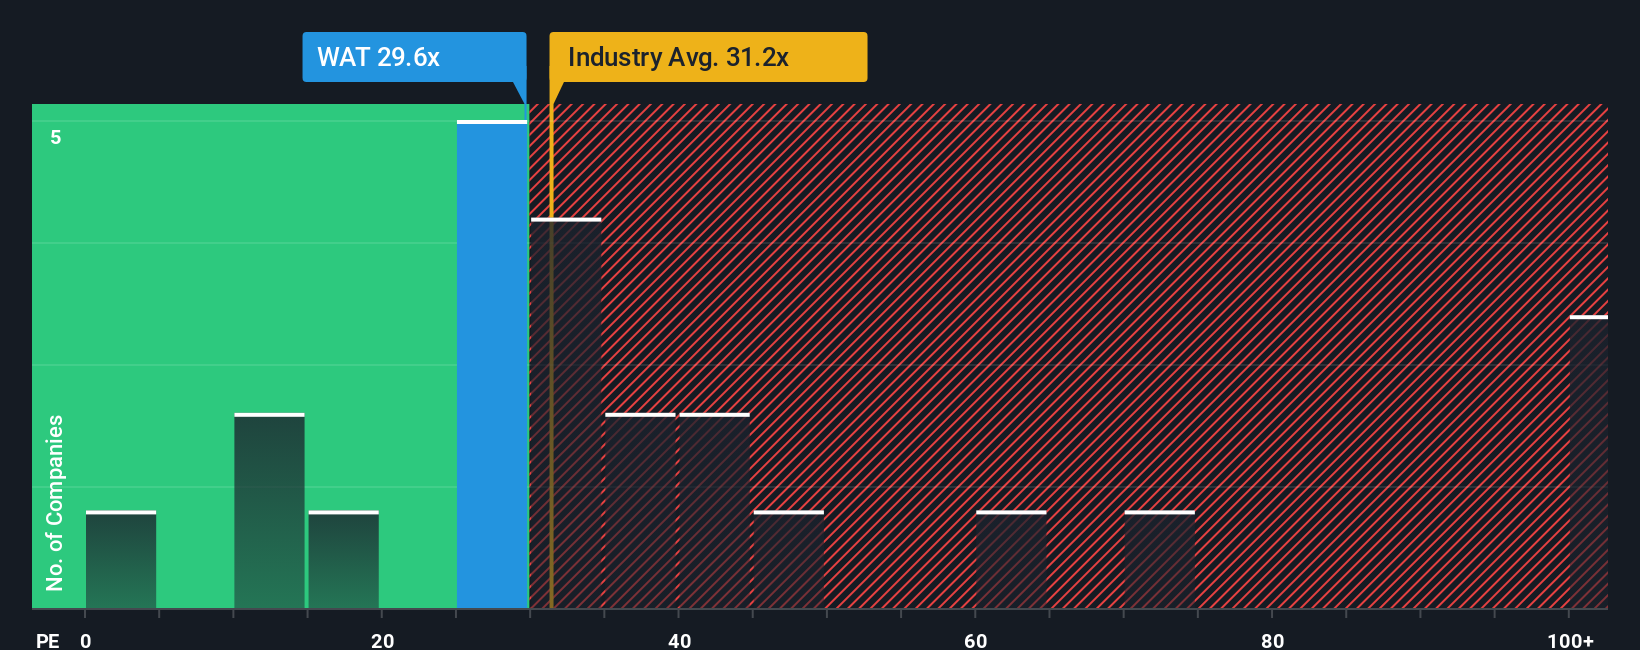The width and height of the screenshot is (1640, 650).
Task: Click the x-axis tick label 80
Action: [1272, 641]
